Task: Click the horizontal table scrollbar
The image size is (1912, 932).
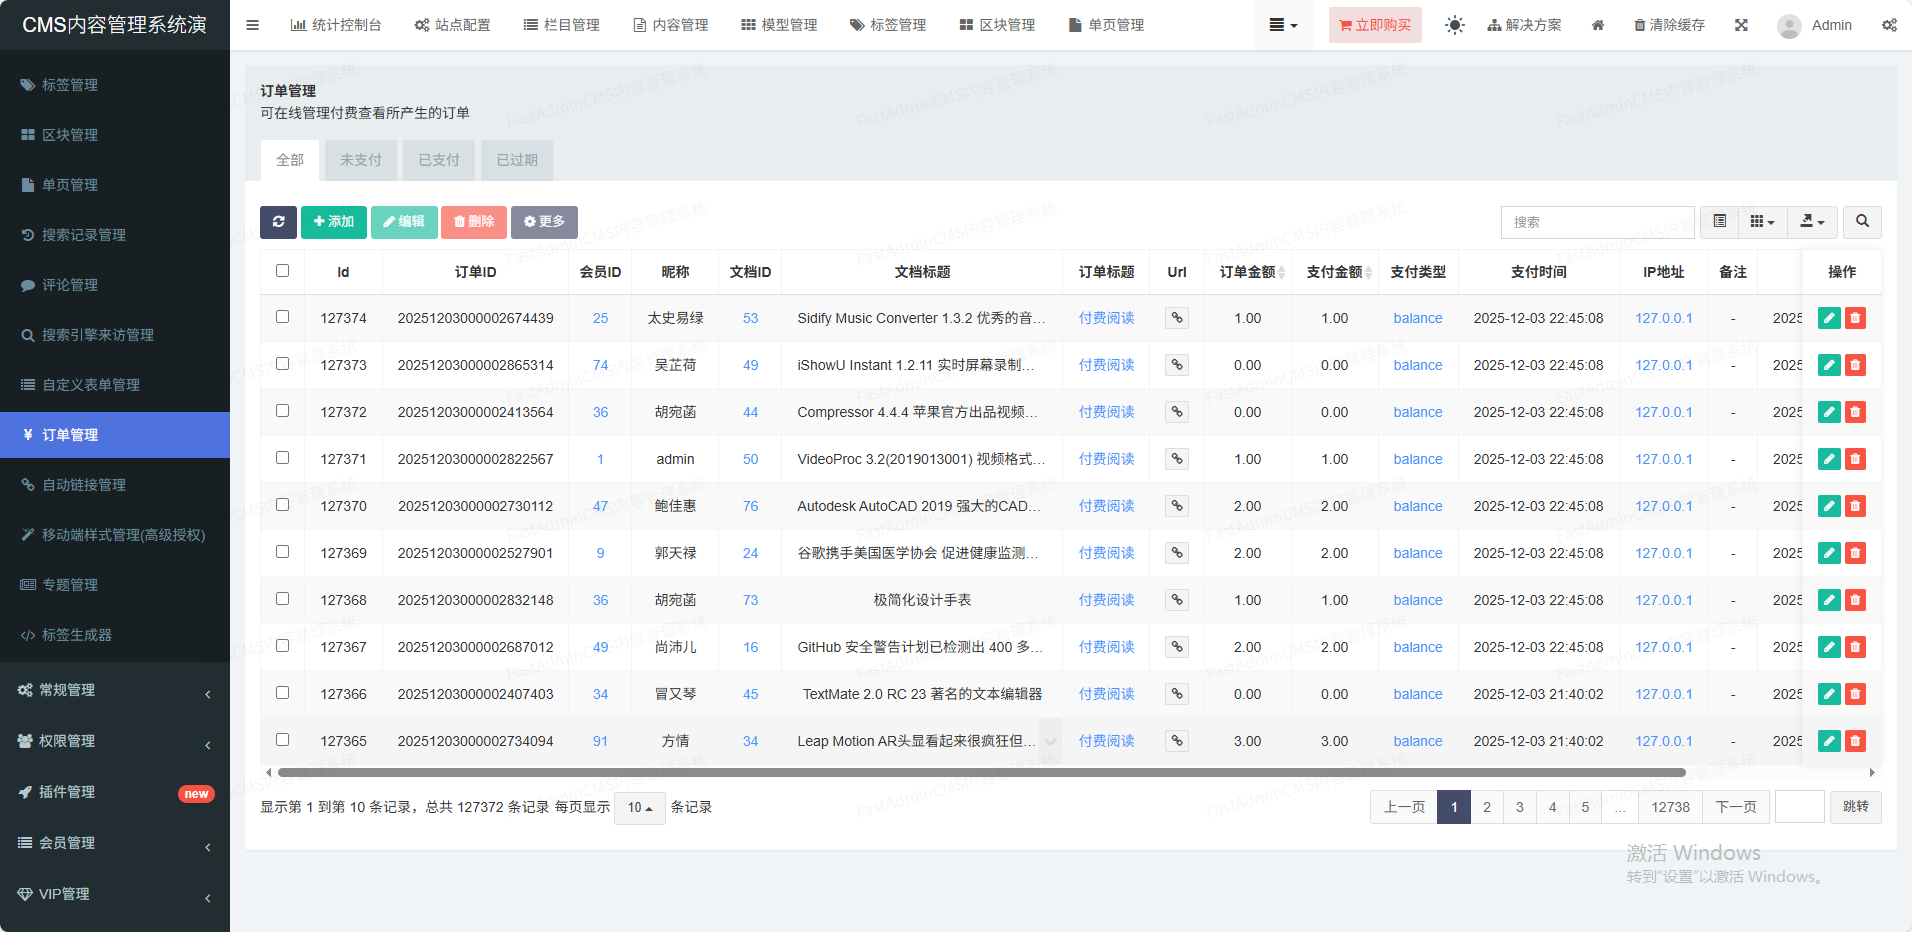Action: point(980,773)
